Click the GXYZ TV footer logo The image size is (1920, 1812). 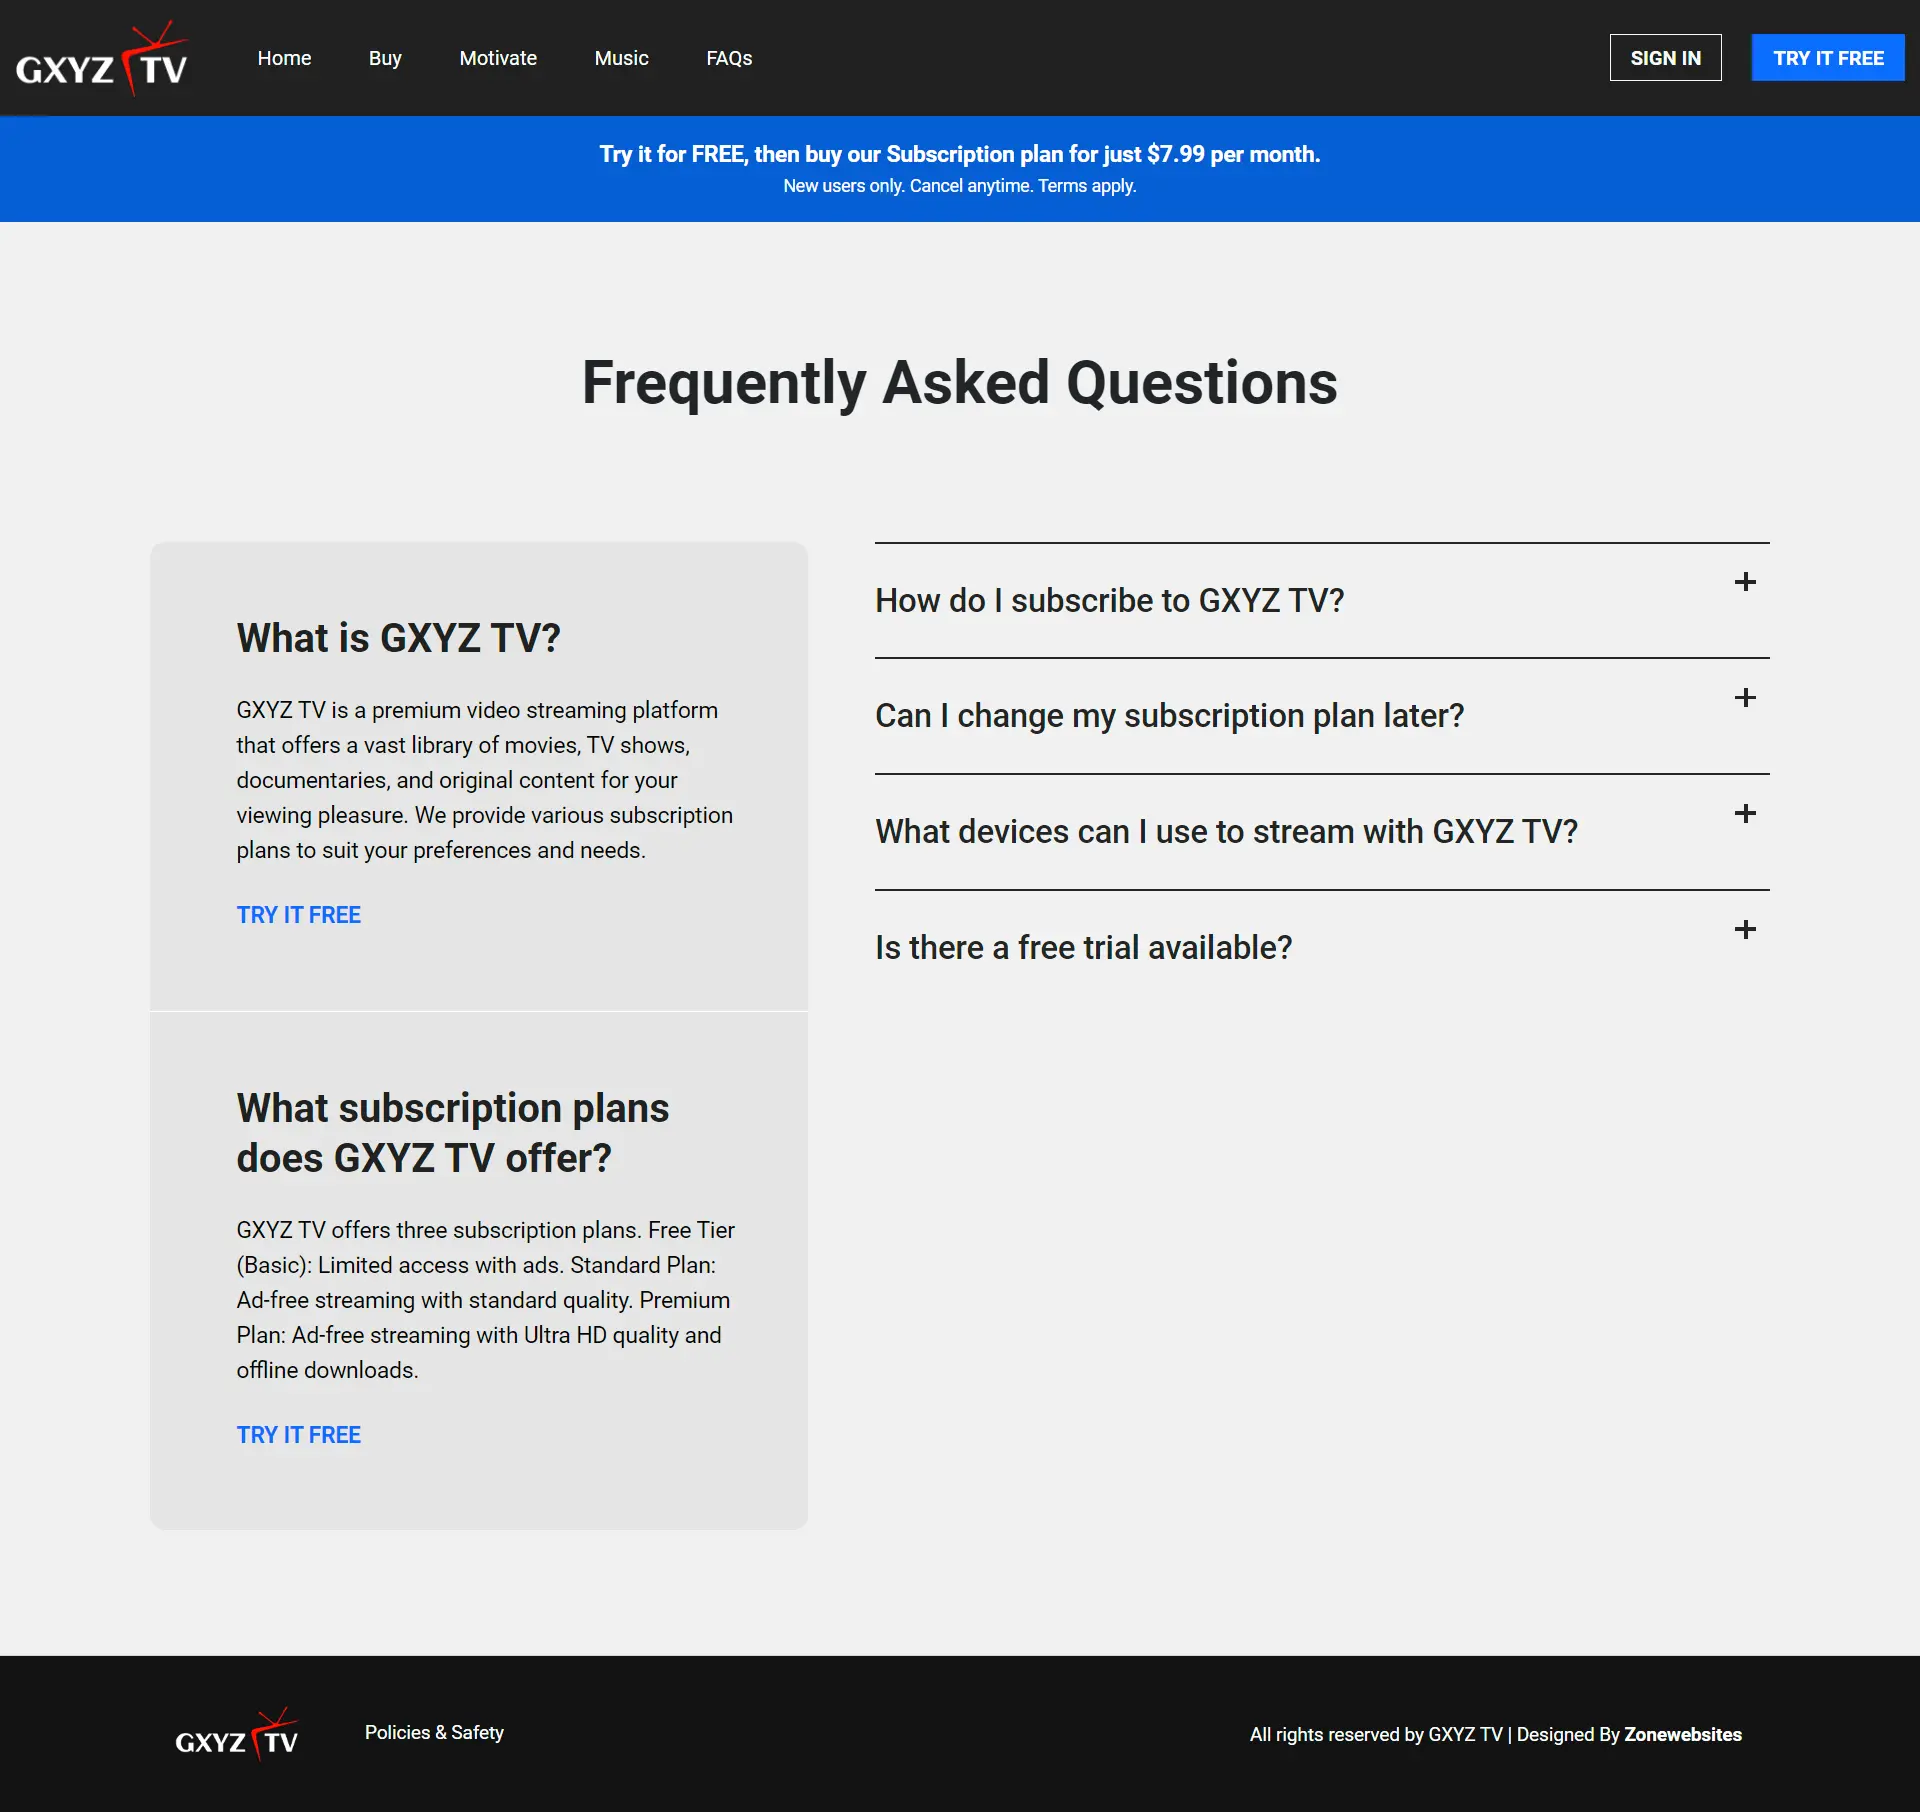(237, 1734)
